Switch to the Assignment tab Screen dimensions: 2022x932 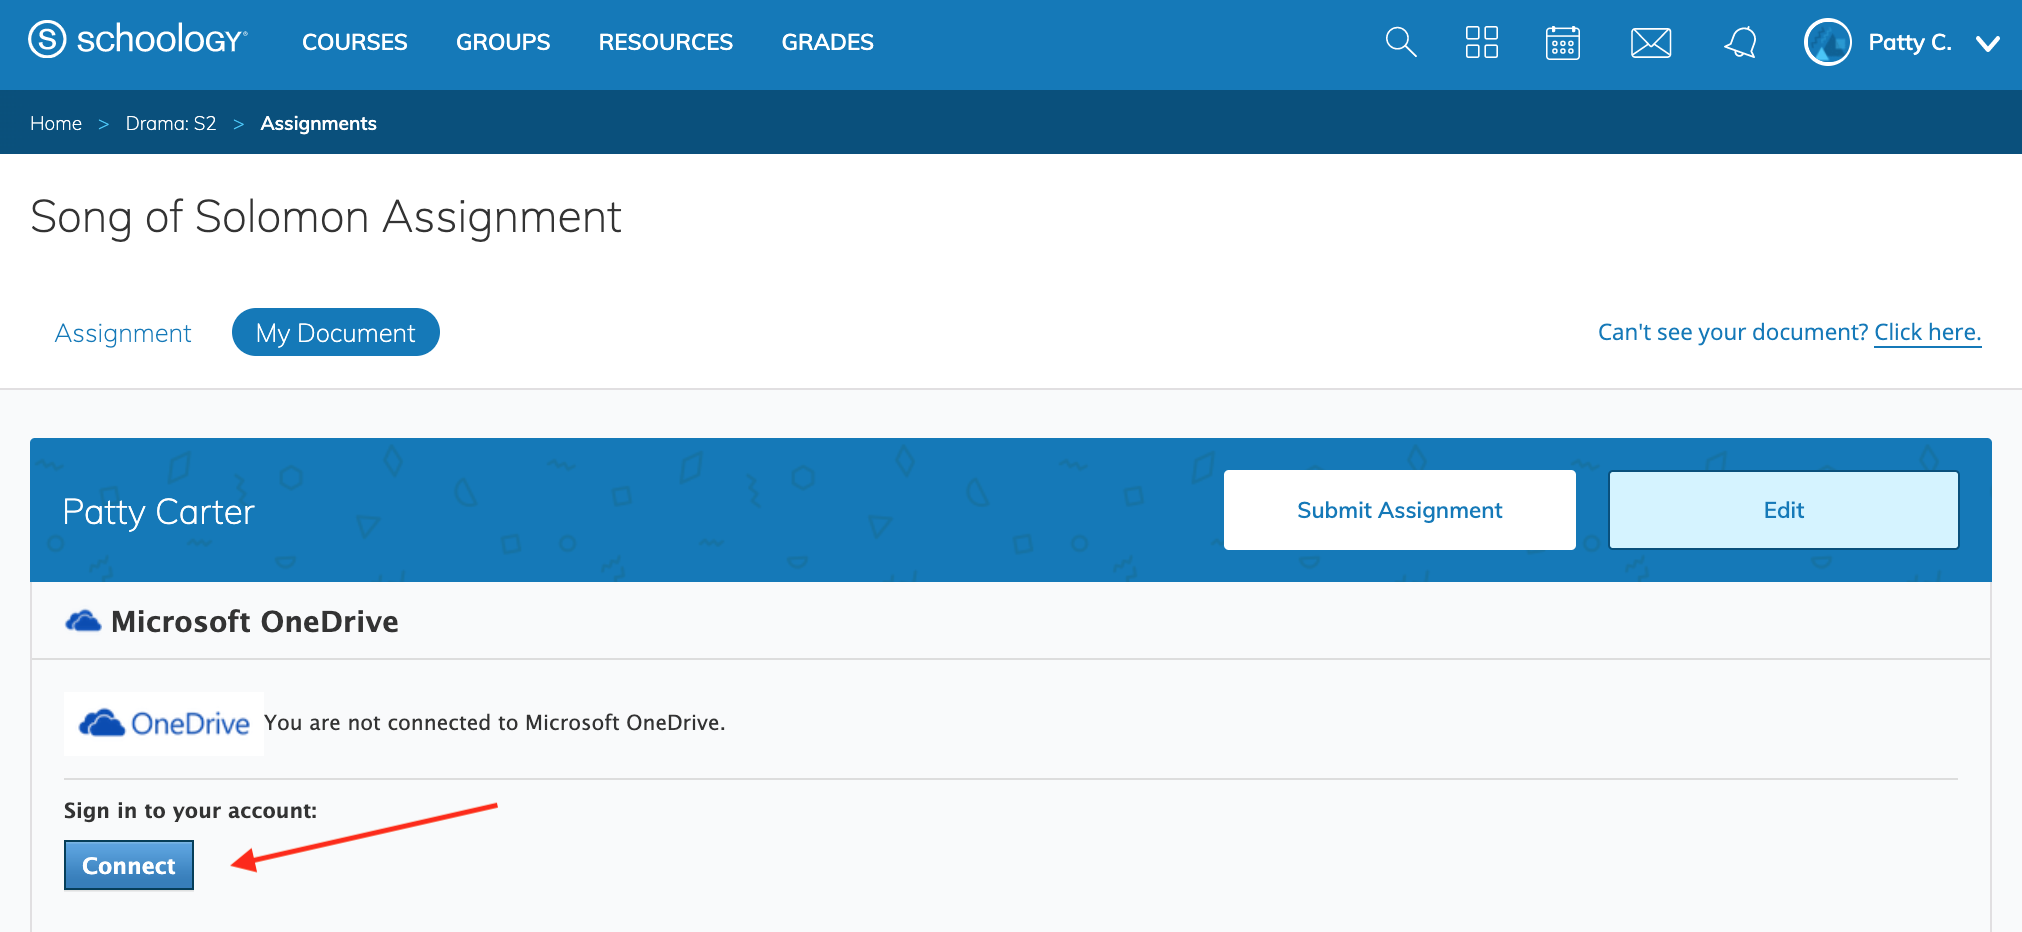(x=123, y=333)
